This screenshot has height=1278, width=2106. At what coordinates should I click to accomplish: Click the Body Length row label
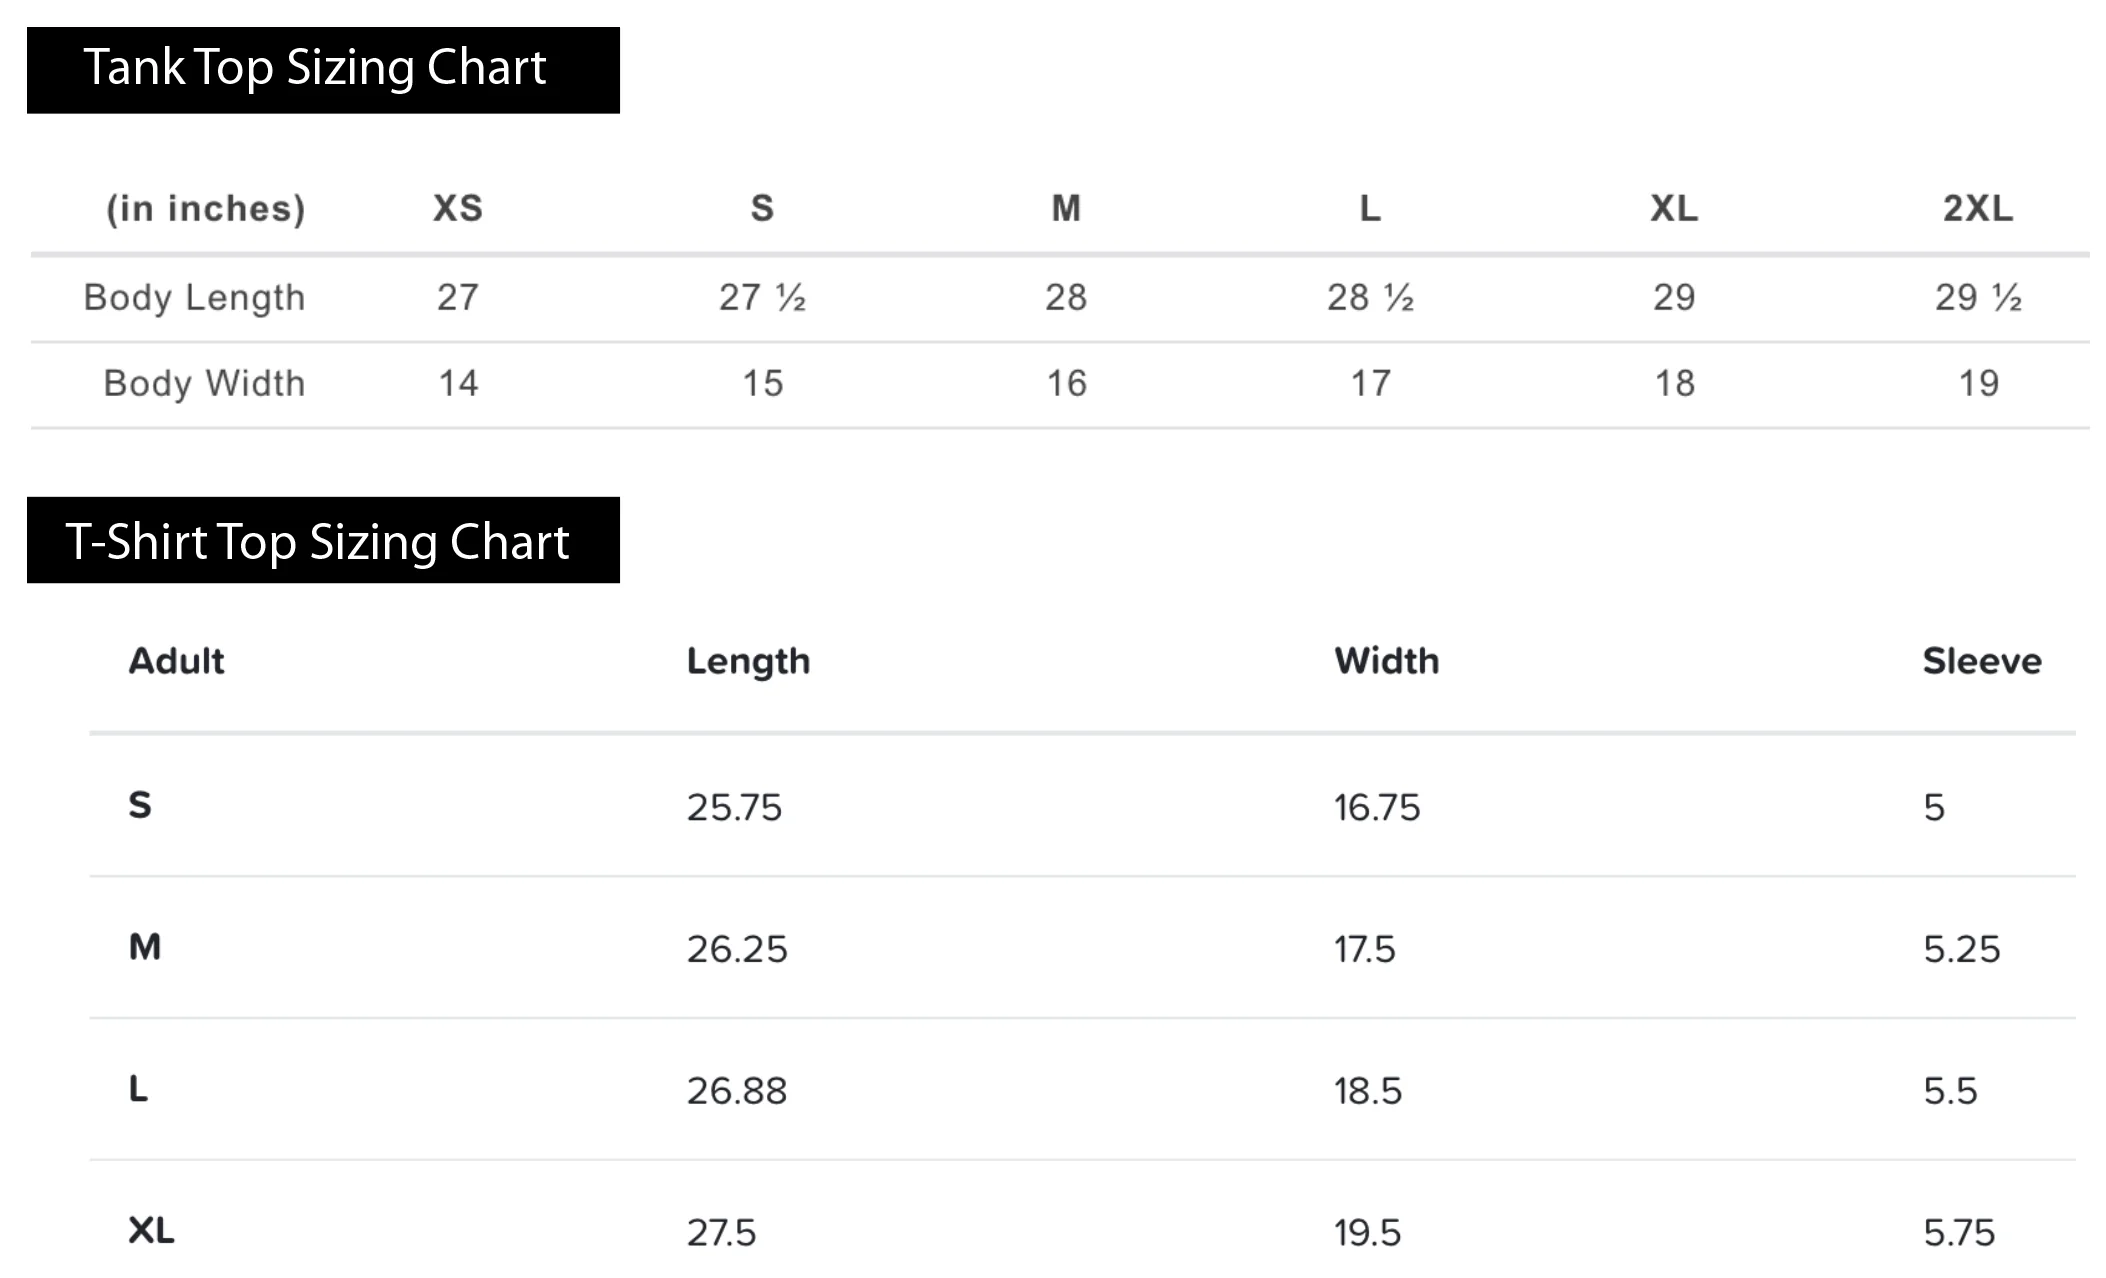coord(194,297)
